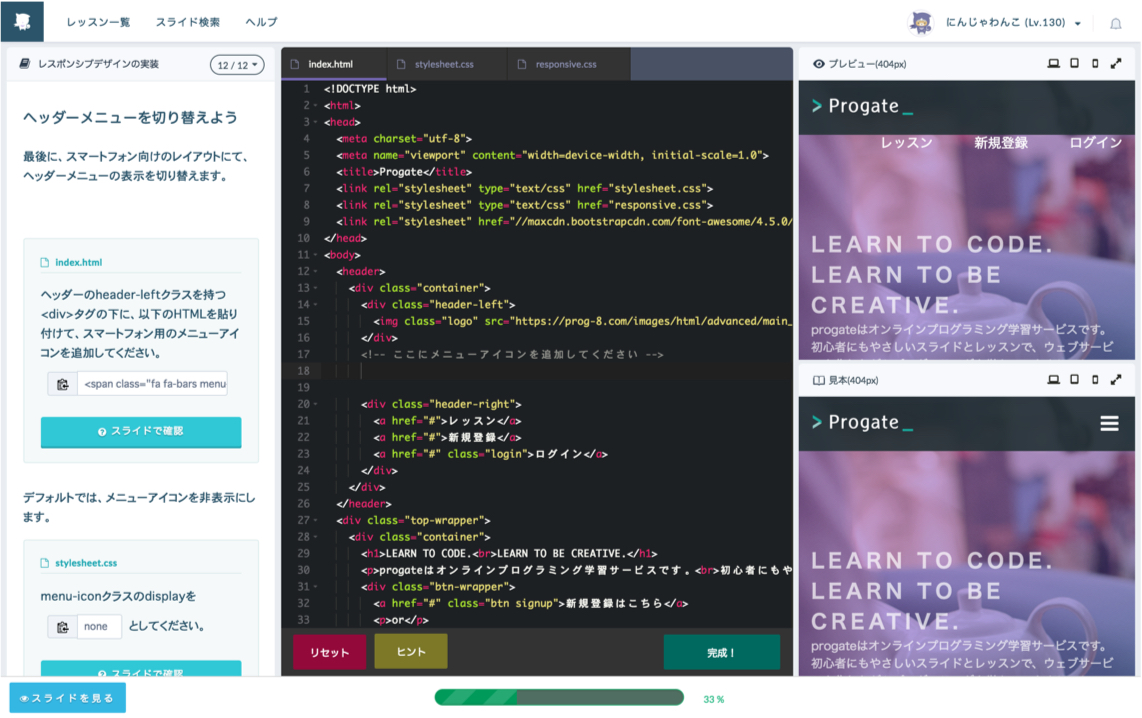Screen dimensions: 1142x718
Task: Open スライド検索 in the top navigation
Action: pos(188,22)
